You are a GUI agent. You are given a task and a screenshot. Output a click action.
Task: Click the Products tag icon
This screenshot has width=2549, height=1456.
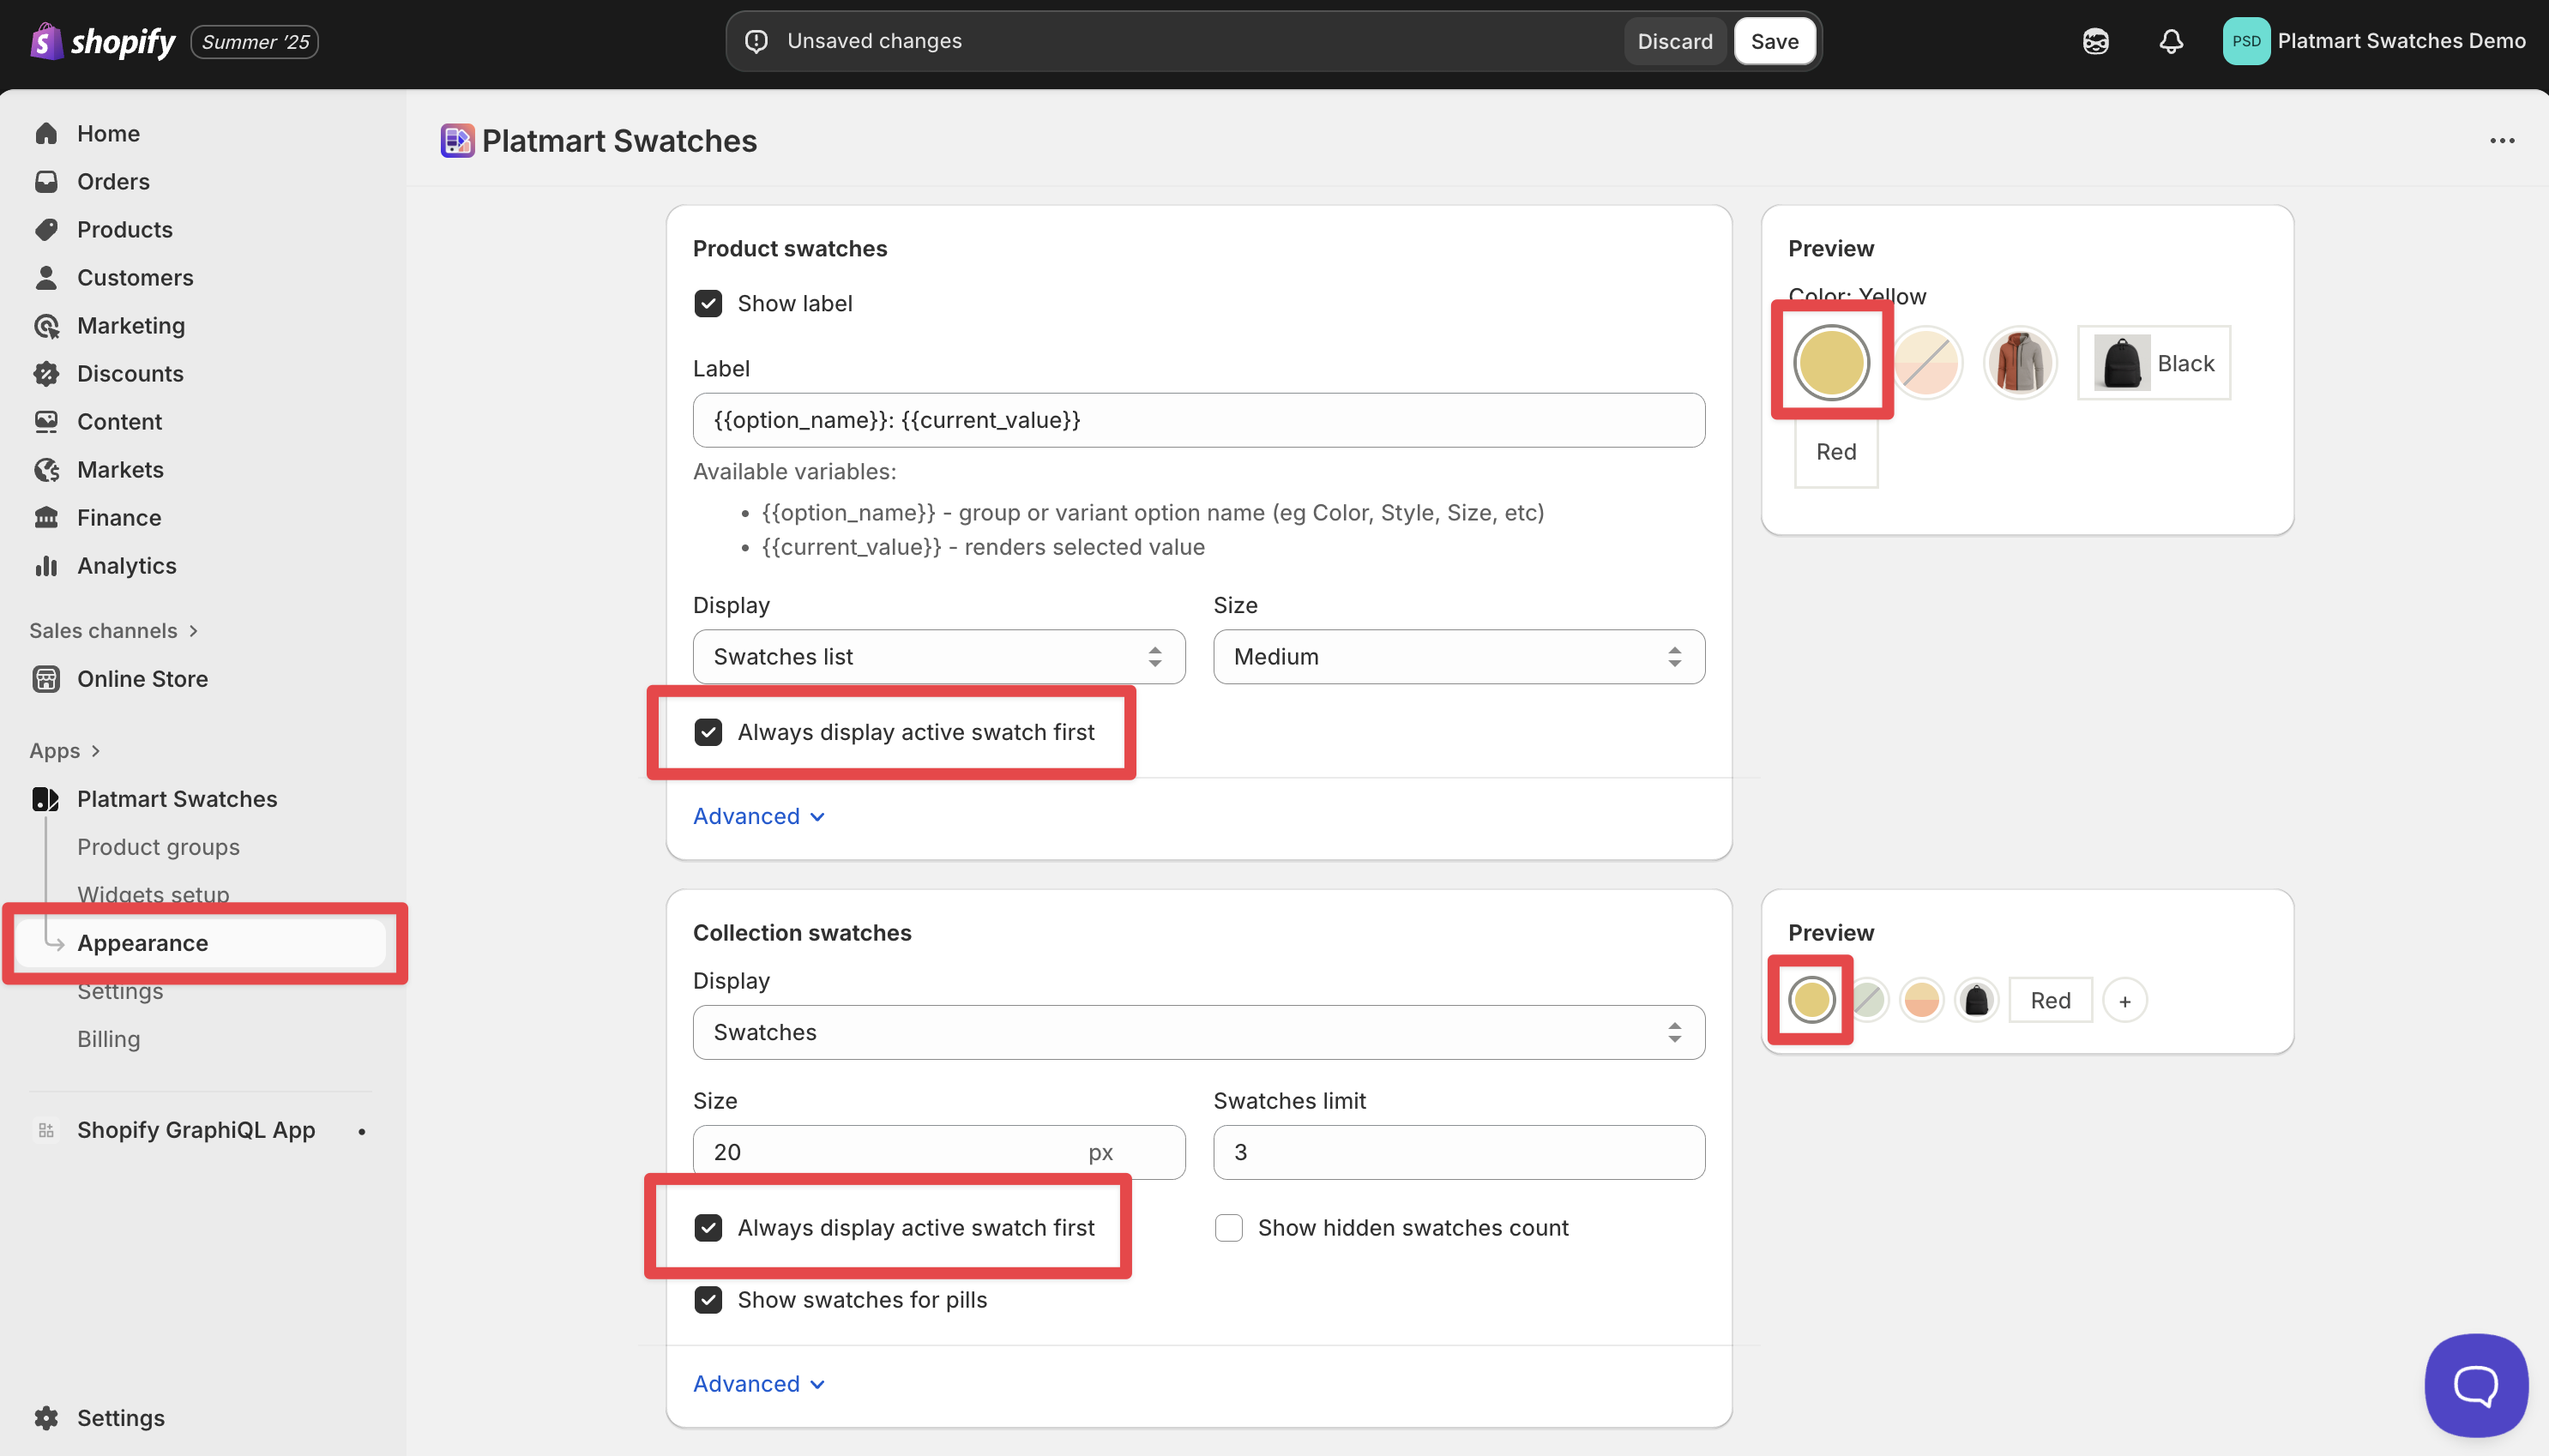coord(46,229)
